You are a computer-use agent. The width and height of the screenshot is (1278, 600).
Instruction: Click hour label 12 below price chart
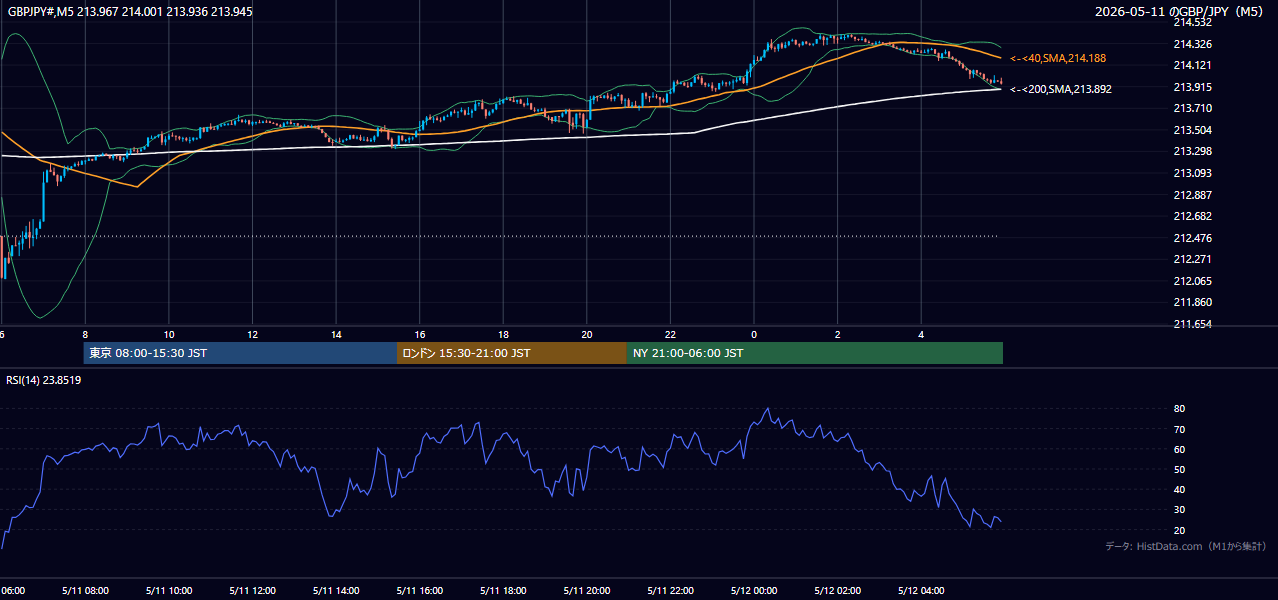(253, 334)
